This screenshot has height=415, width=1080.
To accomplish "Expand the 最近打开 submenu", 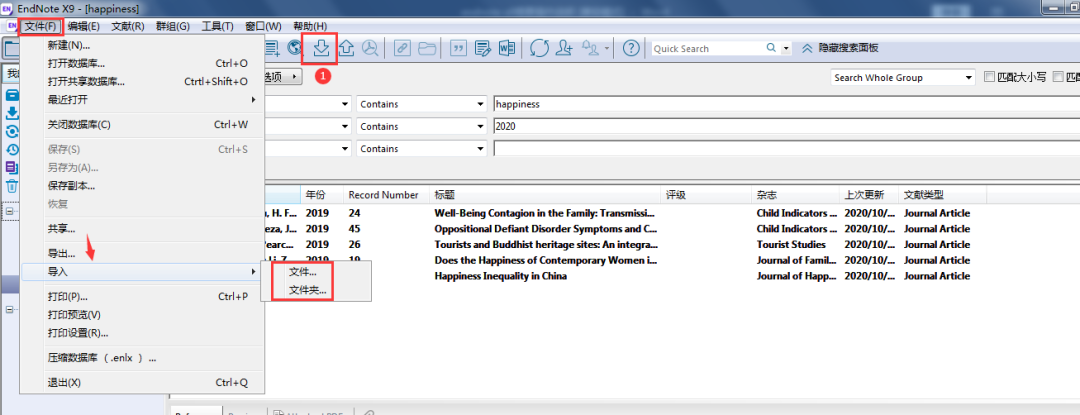I will (x=142, y=99).
